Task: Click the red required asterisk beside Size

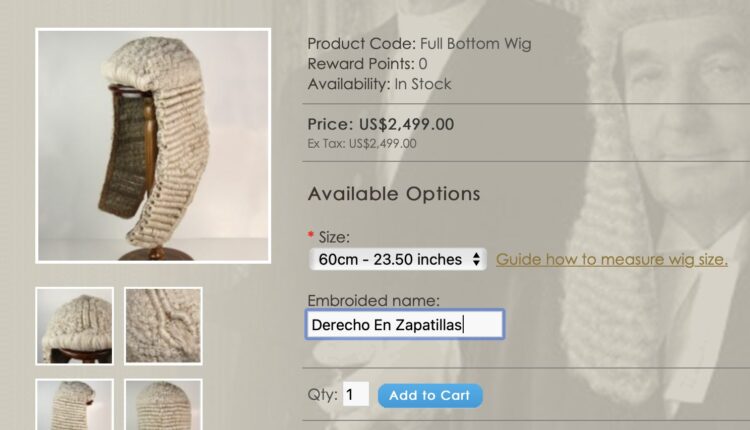Action: pos(311,234)
